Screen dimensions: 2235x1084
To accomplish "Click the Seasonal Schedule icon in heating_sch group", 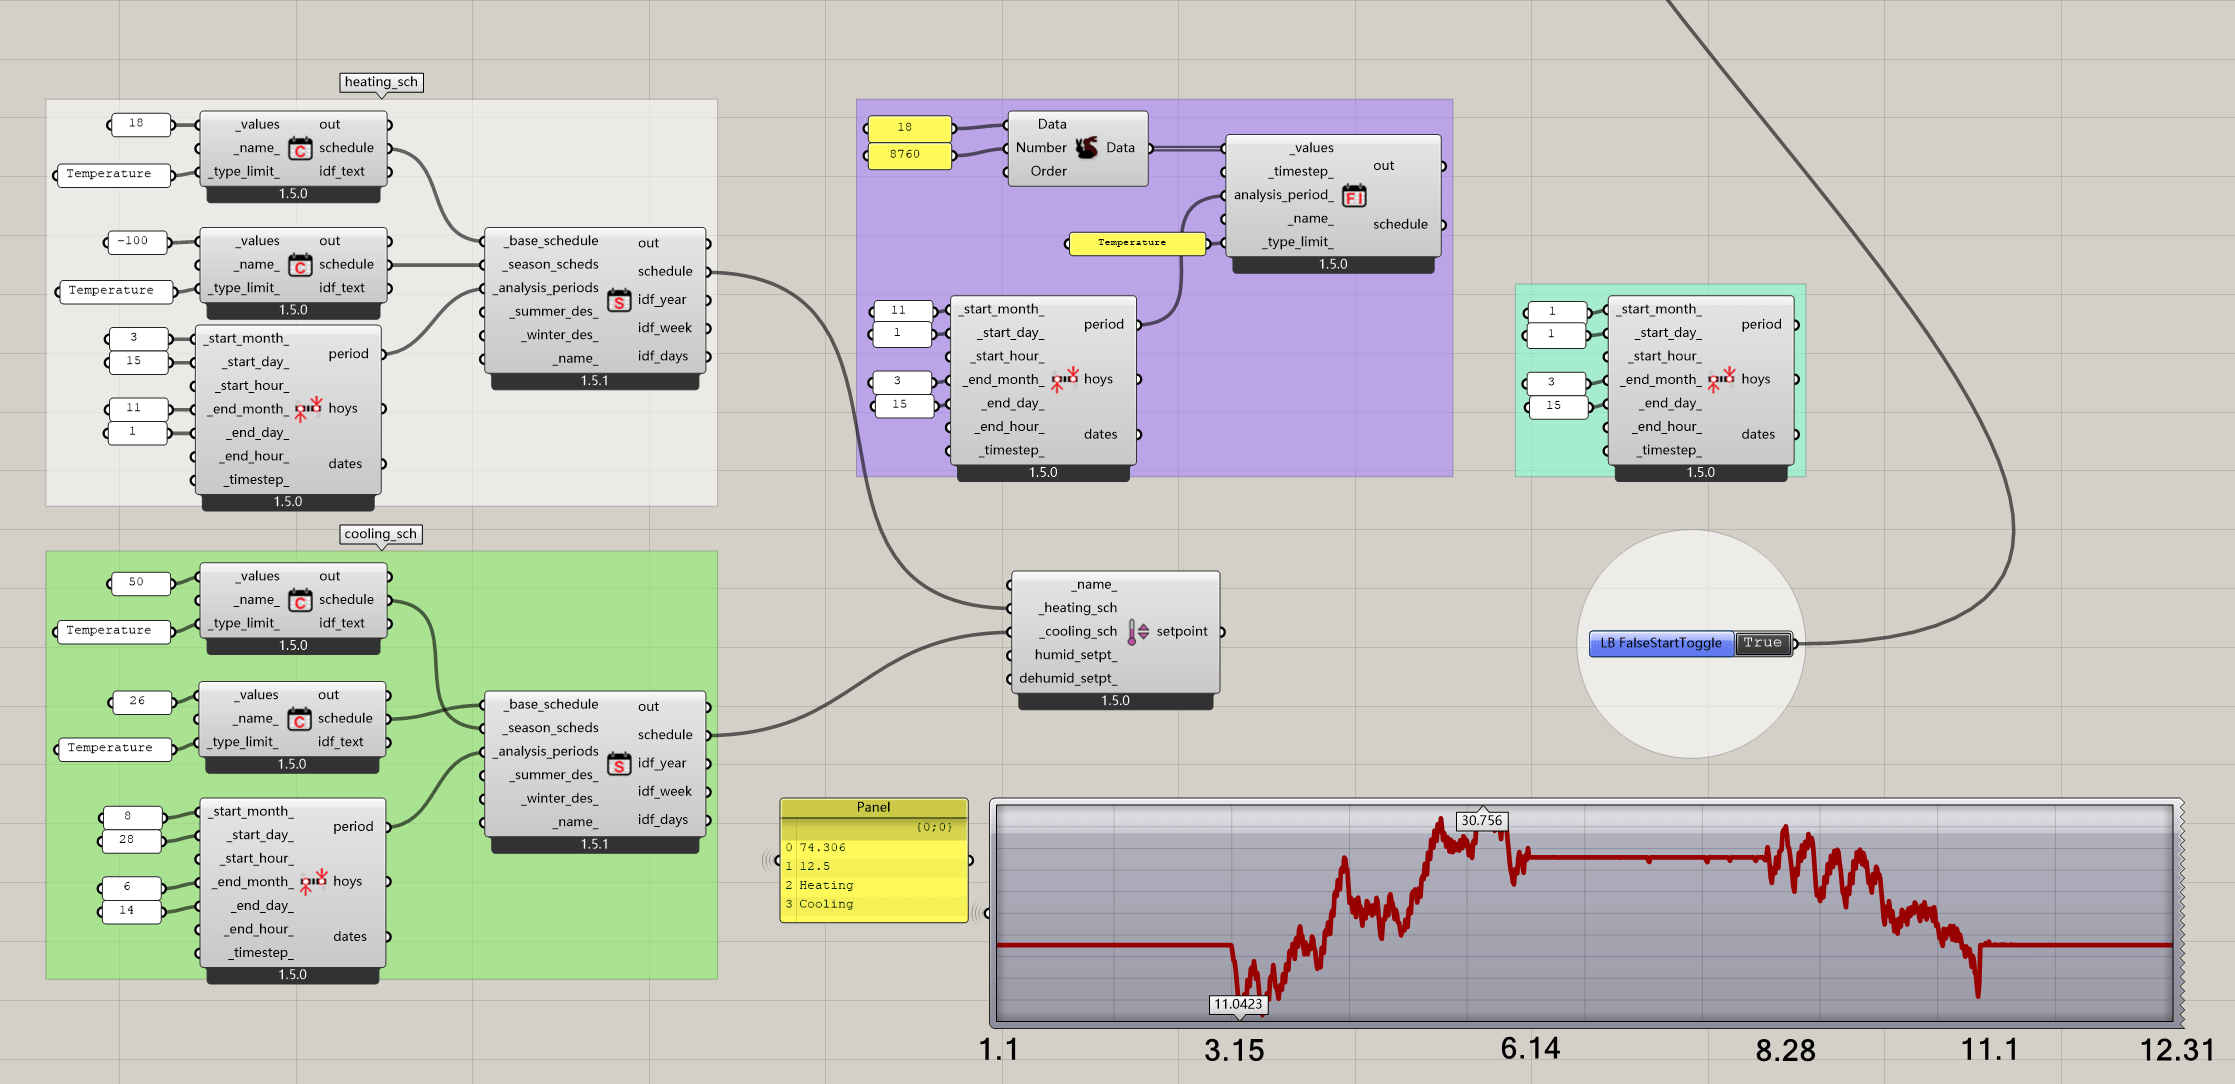I will click(619, 300).
